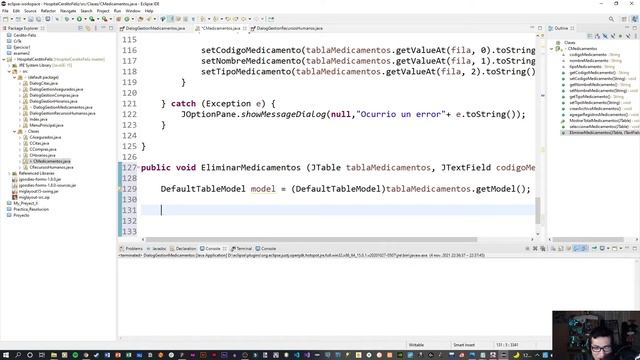Open the Run icon dropdown arrow
Viewport: 640px width, 360px height.
(x=85, y=19)
